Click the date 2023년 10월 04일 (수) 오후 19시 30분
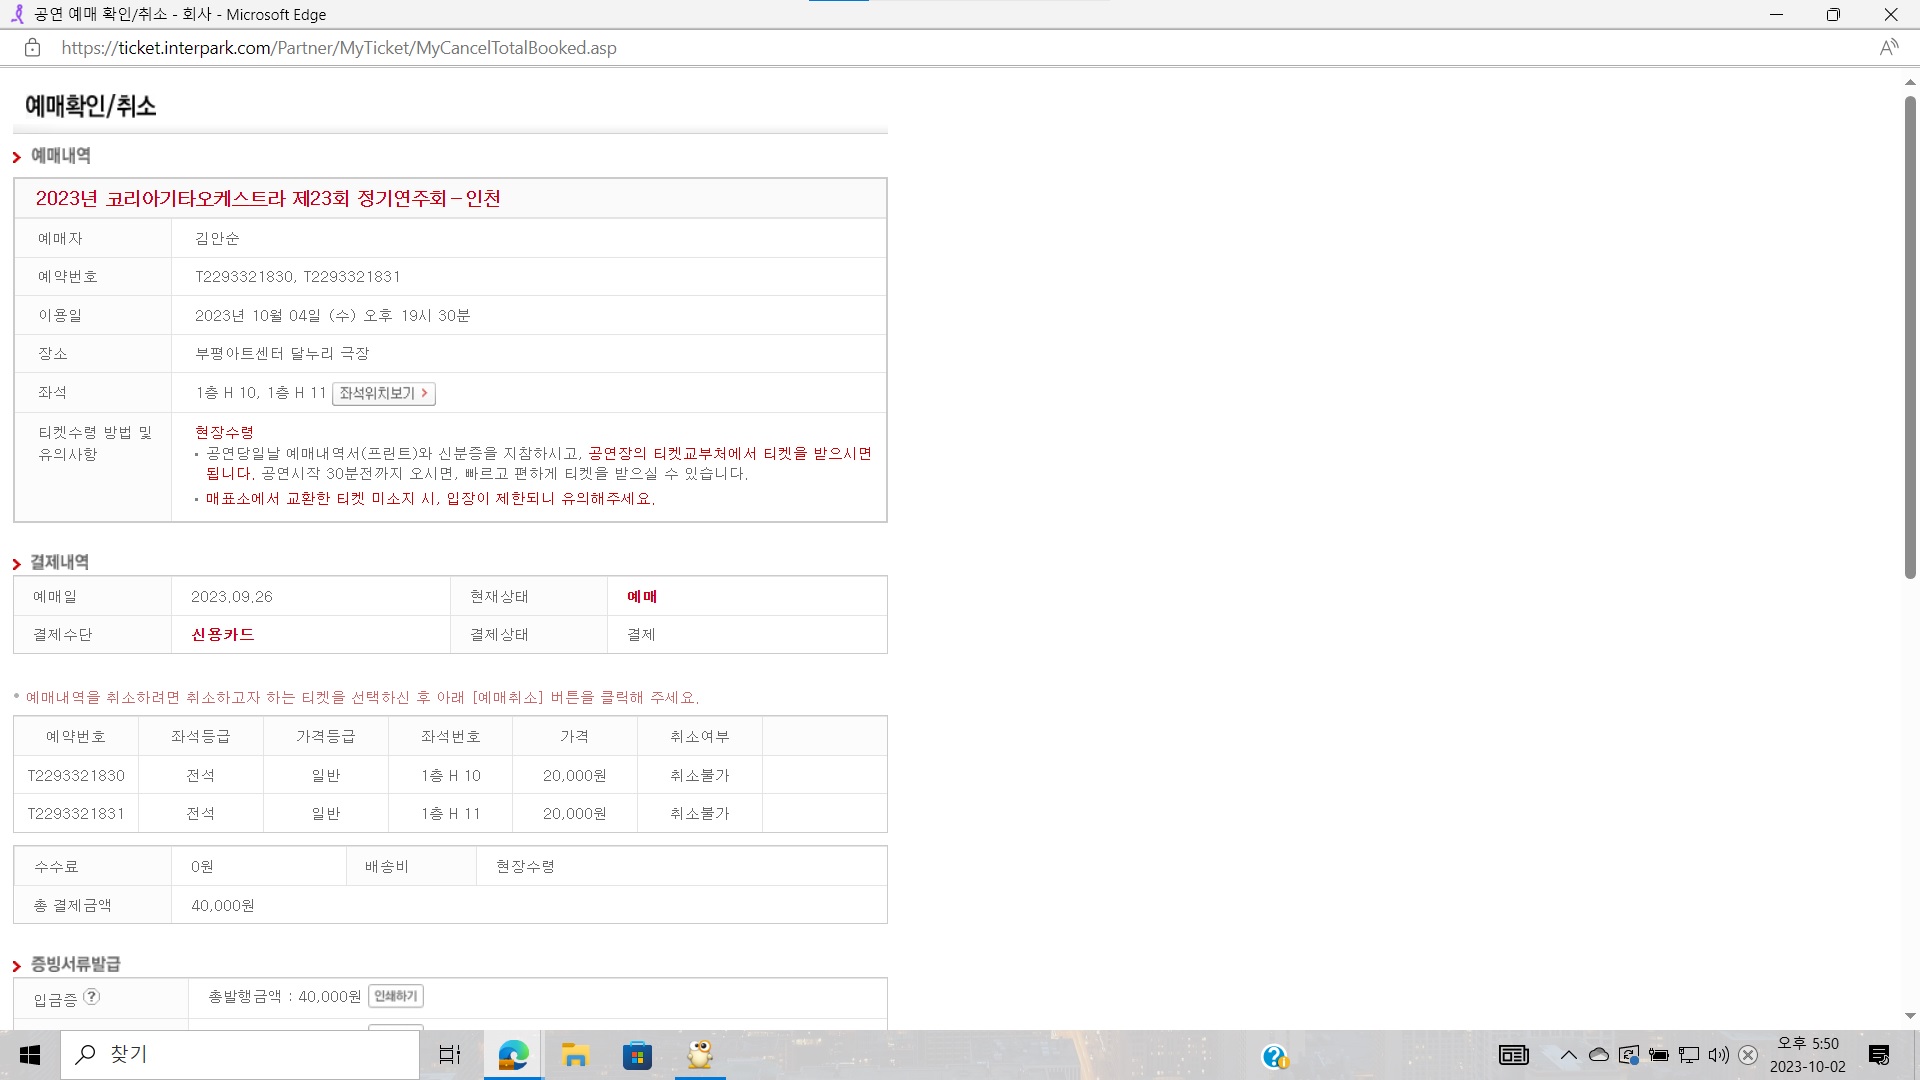1920x1080 pixels. (332, 315)
